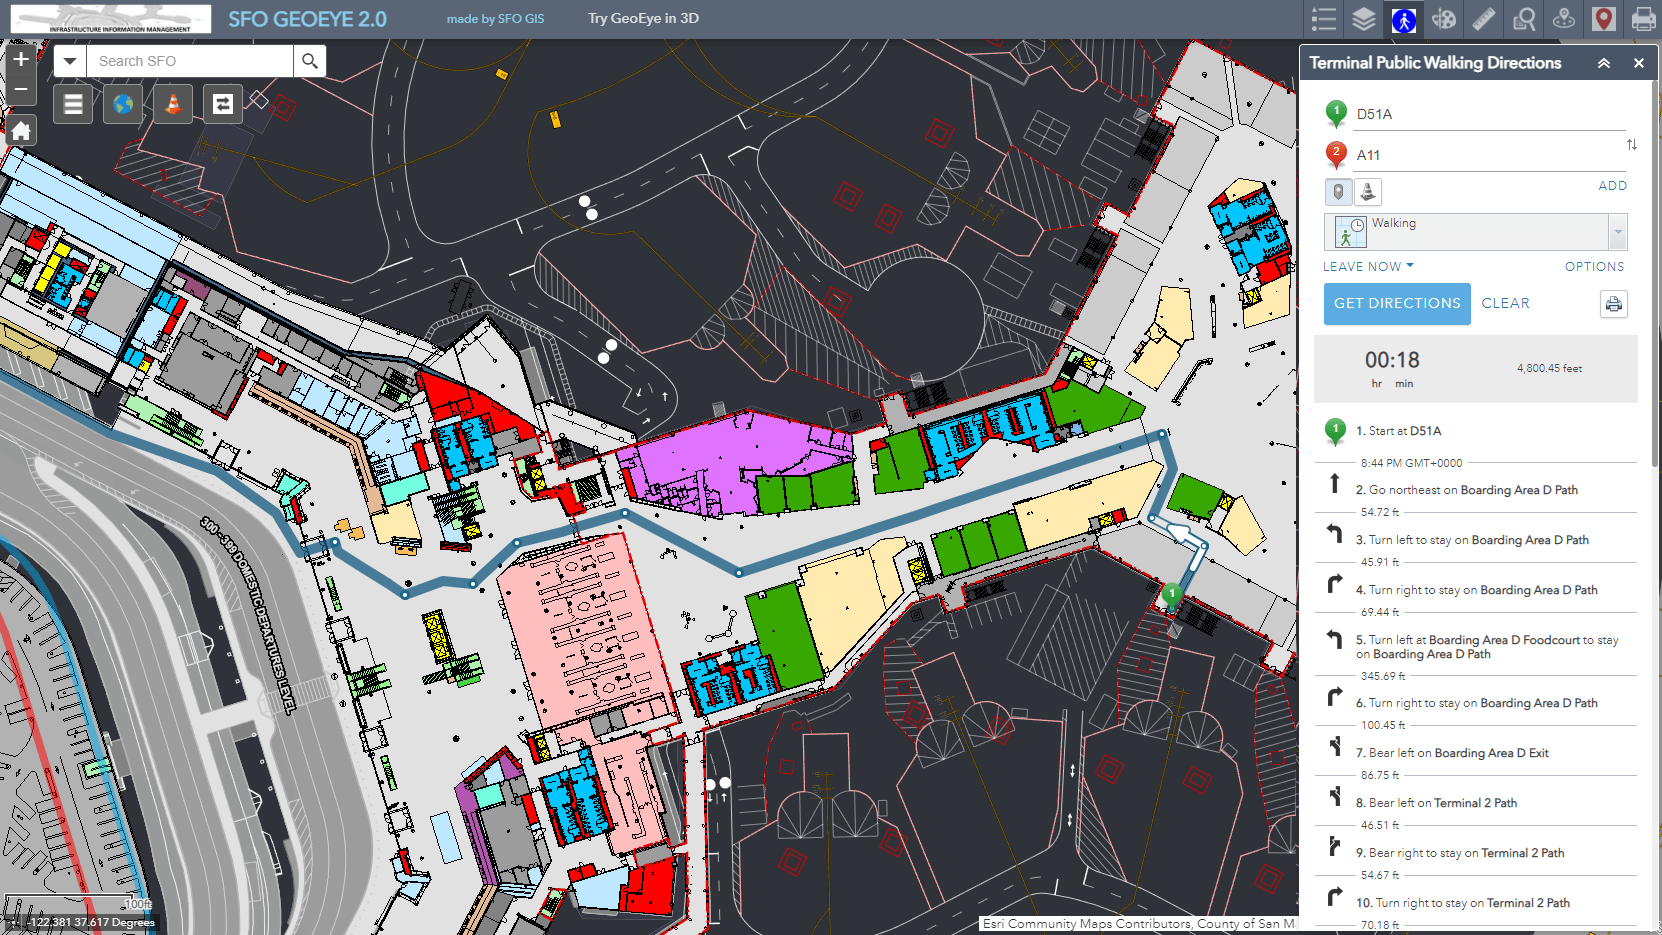
Task: Open the legend list widget in header
Action: click(1324, 19)
